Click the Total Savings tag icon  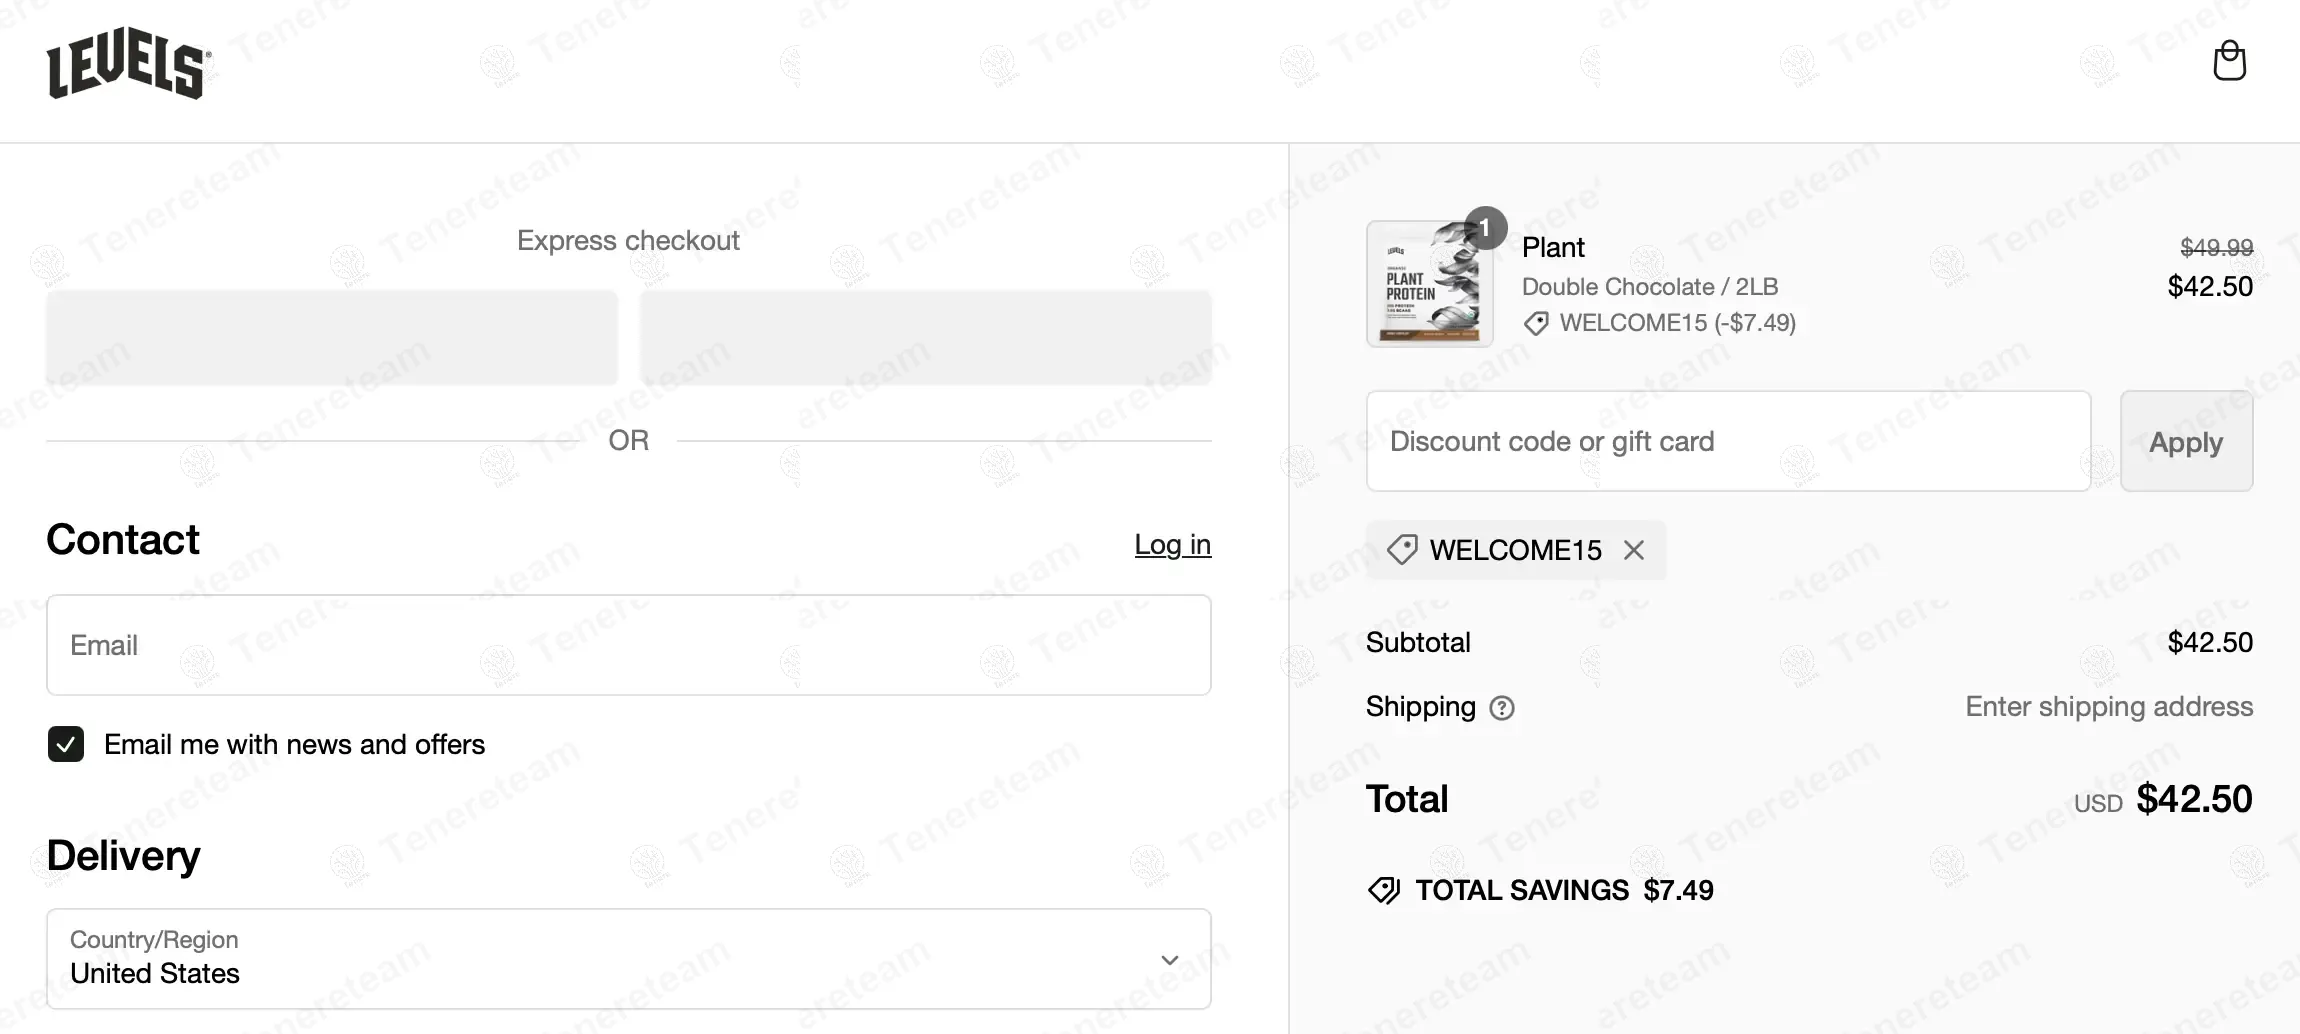click(1384, 890)
